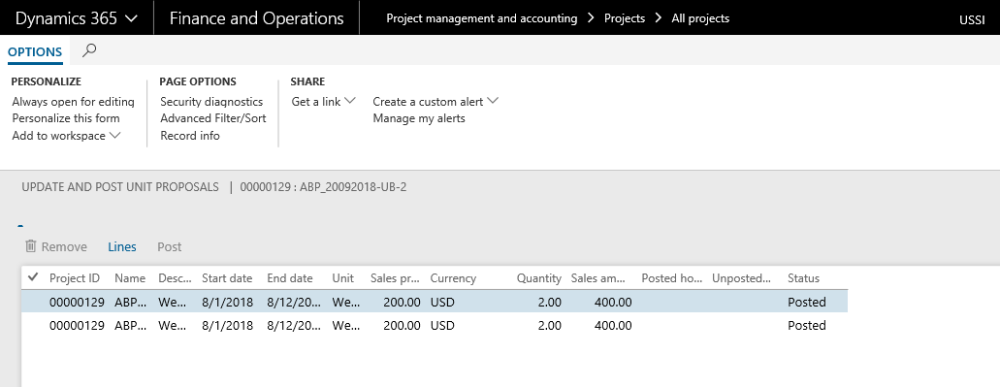
Task: Click the search magnifier icon beside OPTIONS
Action: coord(89,50)
